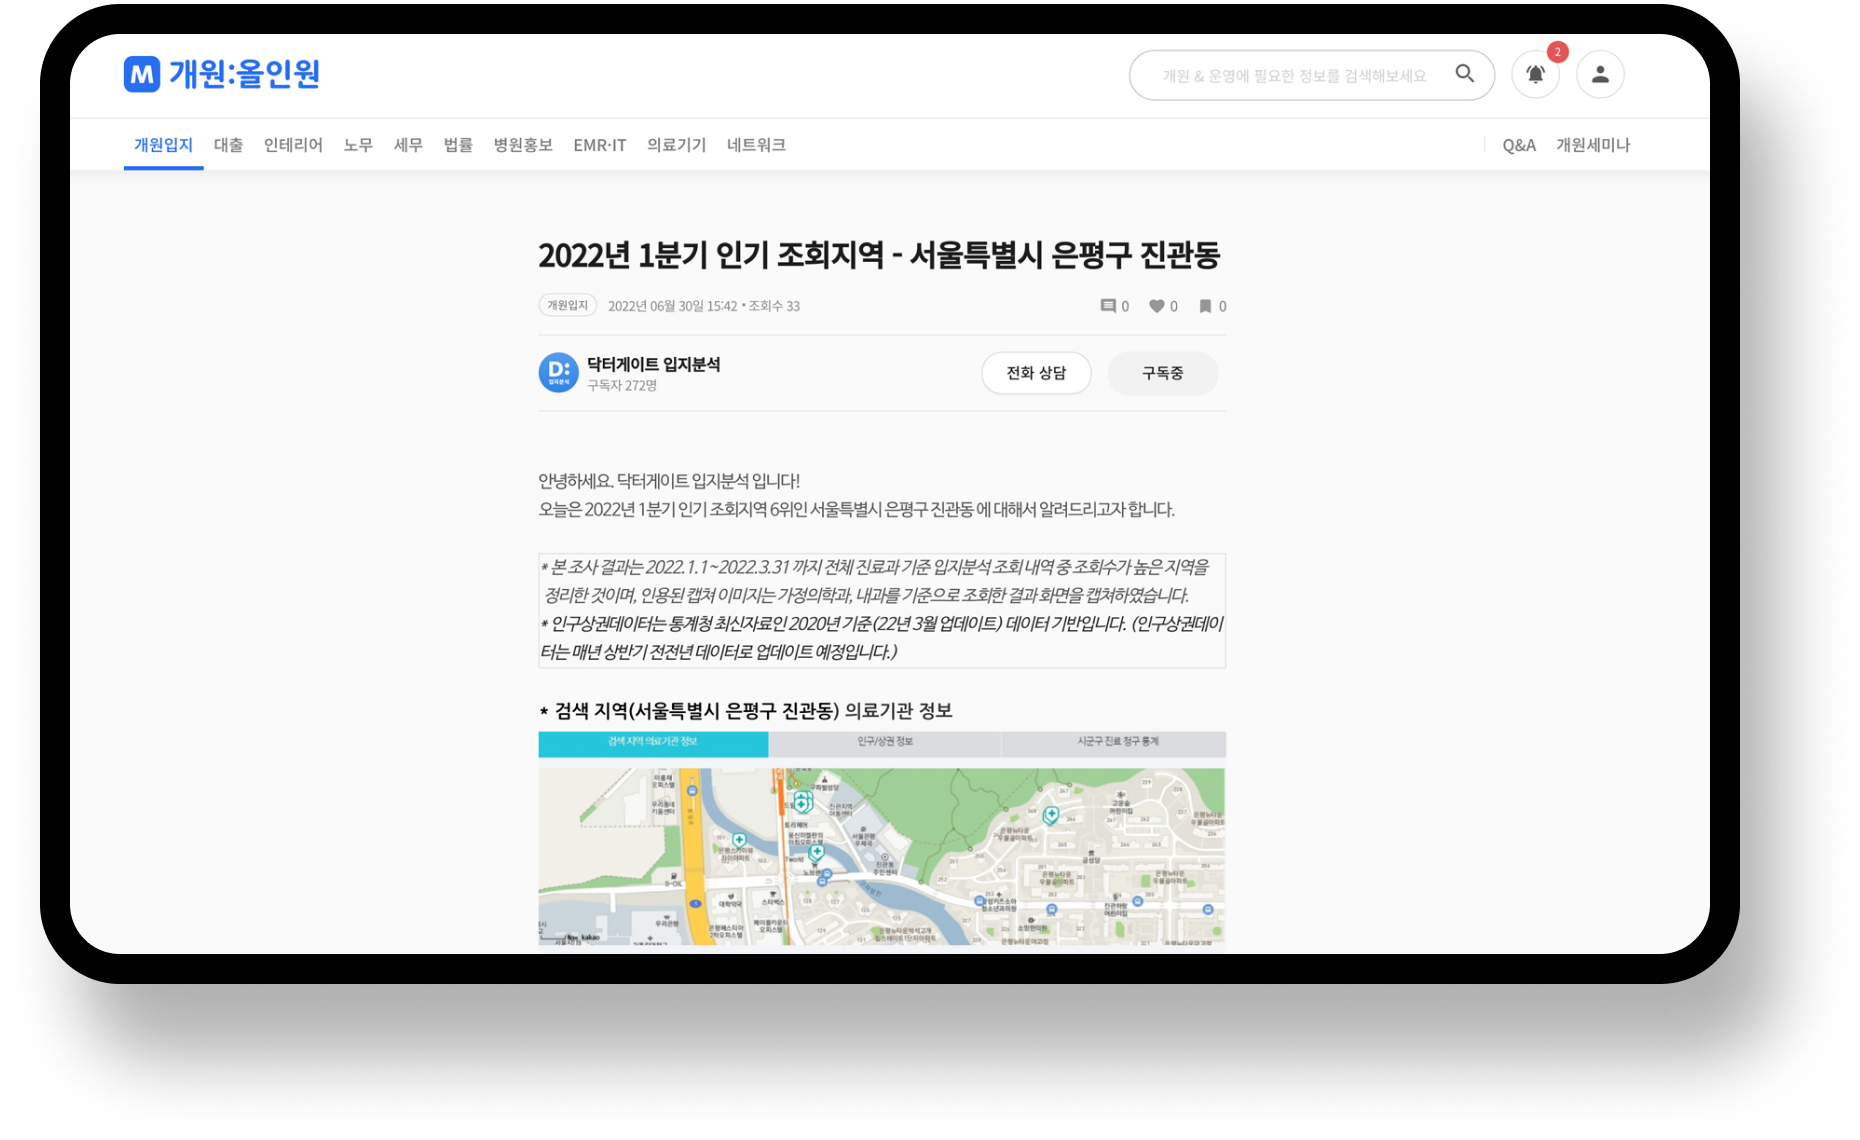
Task: Switch to the 시군구 진료 청구 통계 tab
Action: tap(1114, 743)
